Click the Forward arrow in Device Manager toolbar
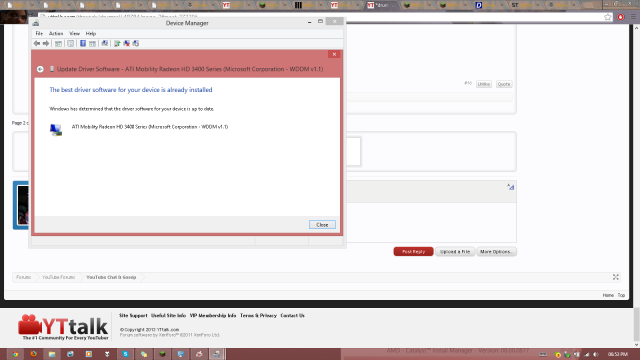Image resolution: width=640 pixels, height=360 pixels. click(46, 43)
